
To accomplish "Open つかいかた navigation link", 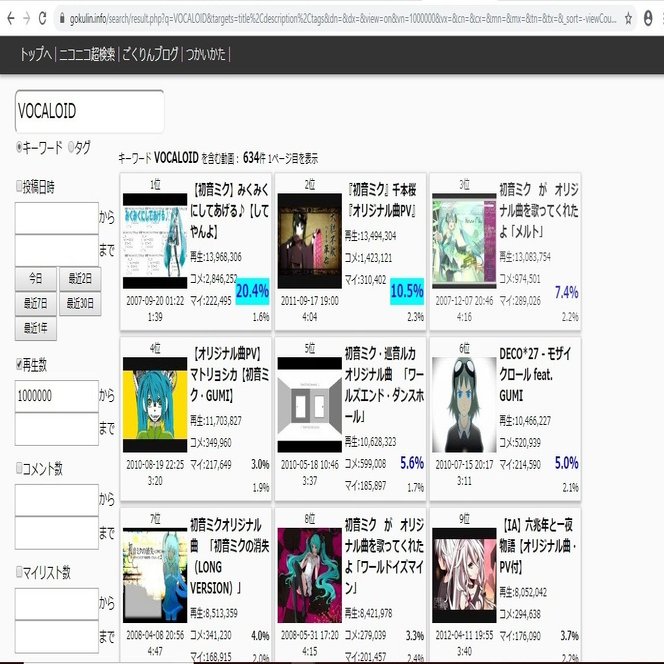I will (x=206, y=54).
